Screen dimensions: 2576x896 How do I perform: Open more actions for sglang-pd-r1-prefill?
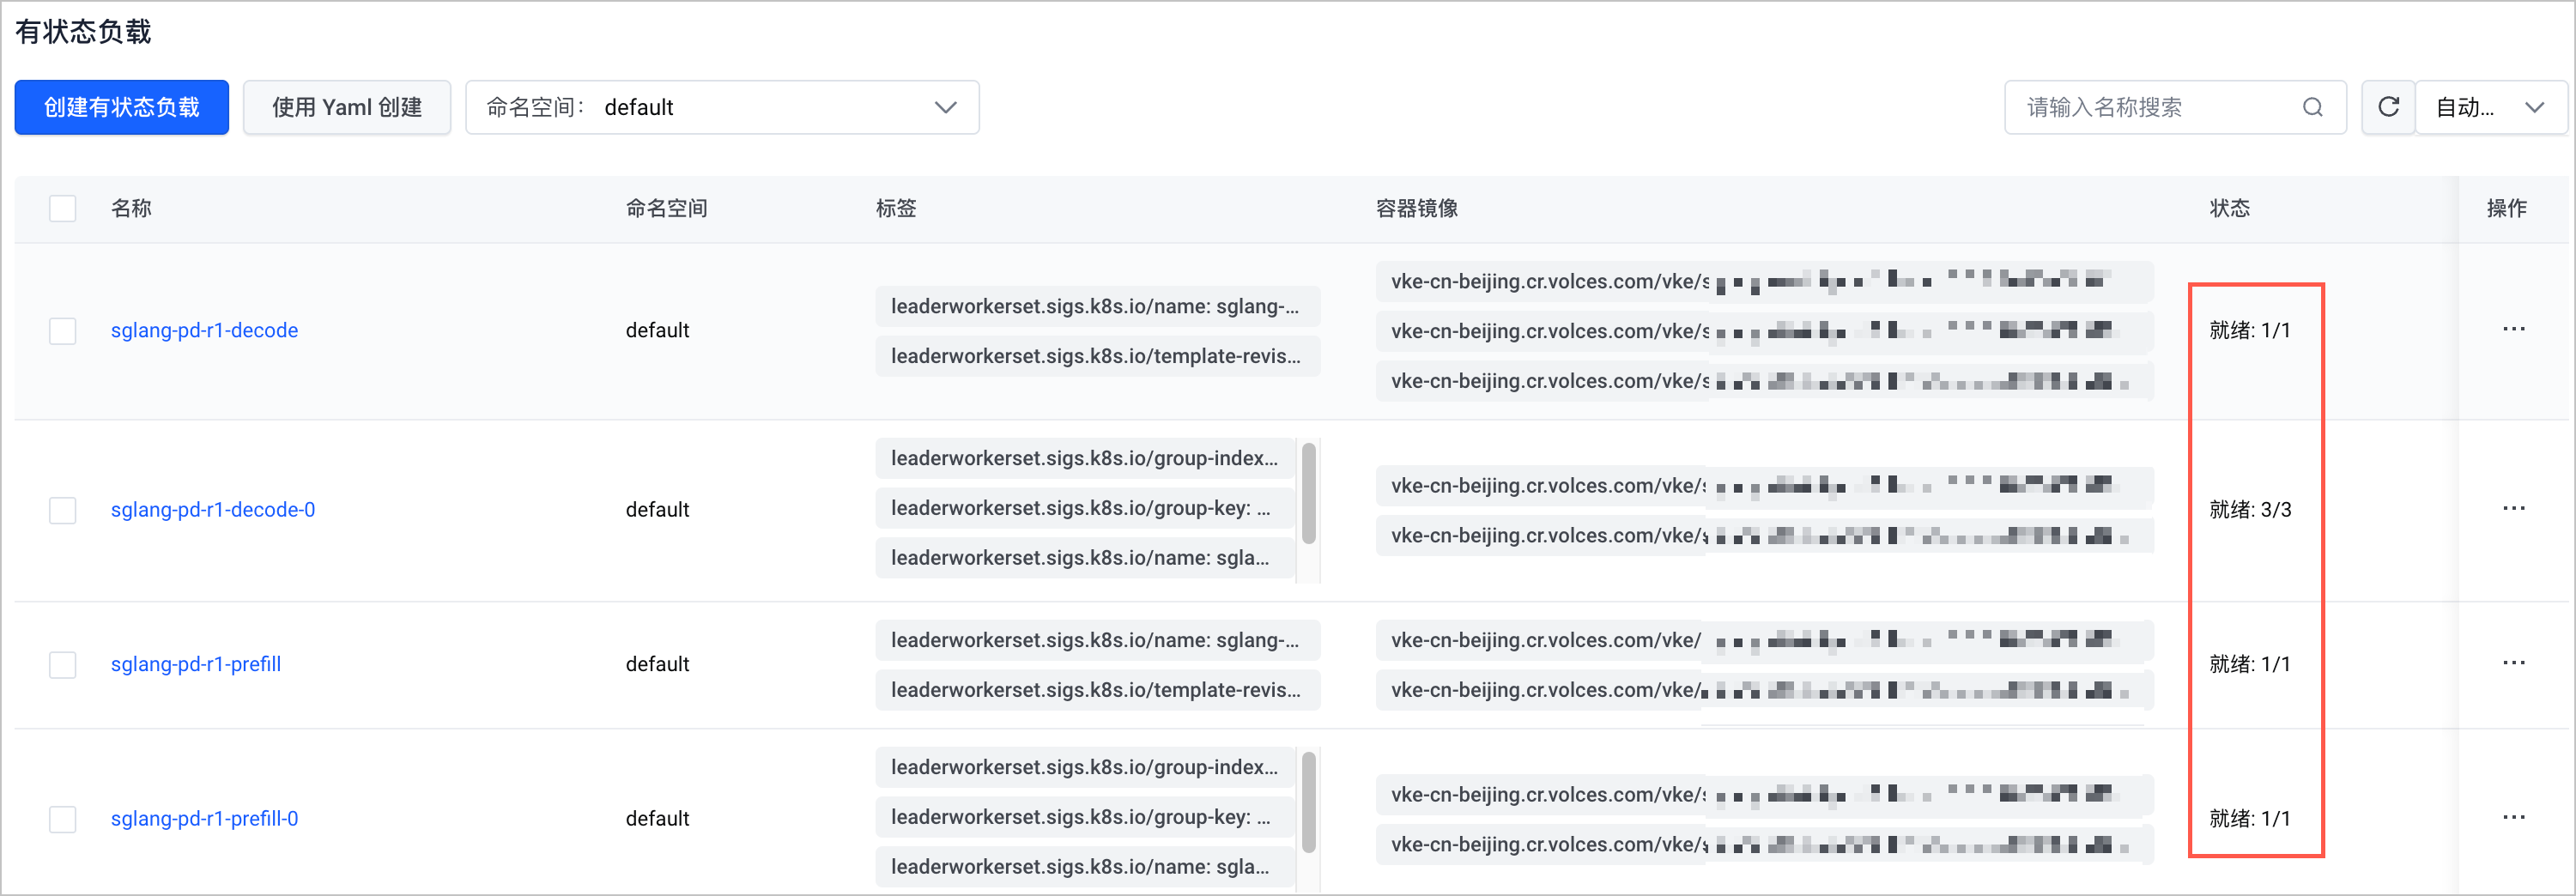pyautogui.click(x=2513, y=663)
